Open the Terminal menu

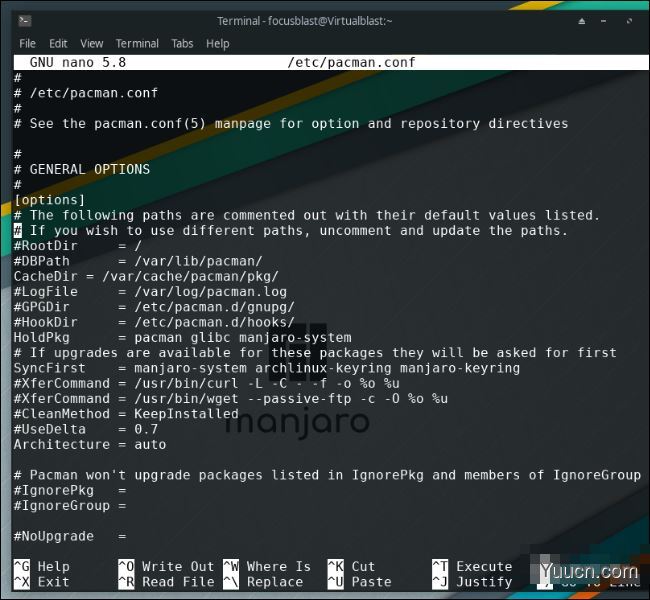pos(137,44)
